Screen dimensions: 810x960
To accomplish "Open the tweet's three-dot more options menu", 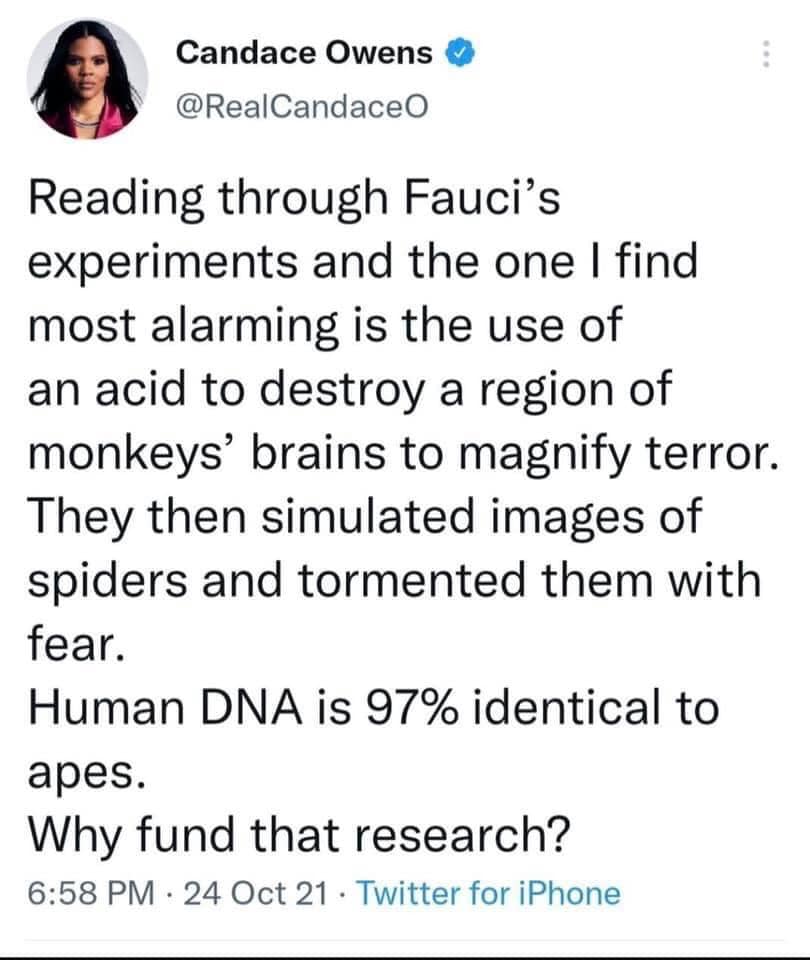I will pos(766,53).
